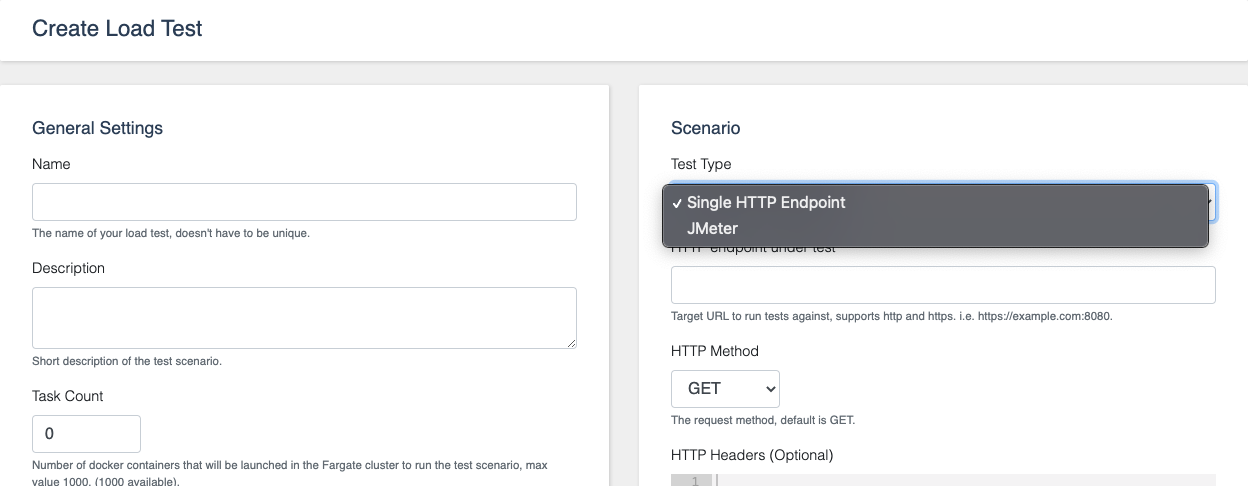1248x486 pixels.
Task: Click the HTTP Headers (Optional) label
Action: pyautogui.click(x=751, y=455)
